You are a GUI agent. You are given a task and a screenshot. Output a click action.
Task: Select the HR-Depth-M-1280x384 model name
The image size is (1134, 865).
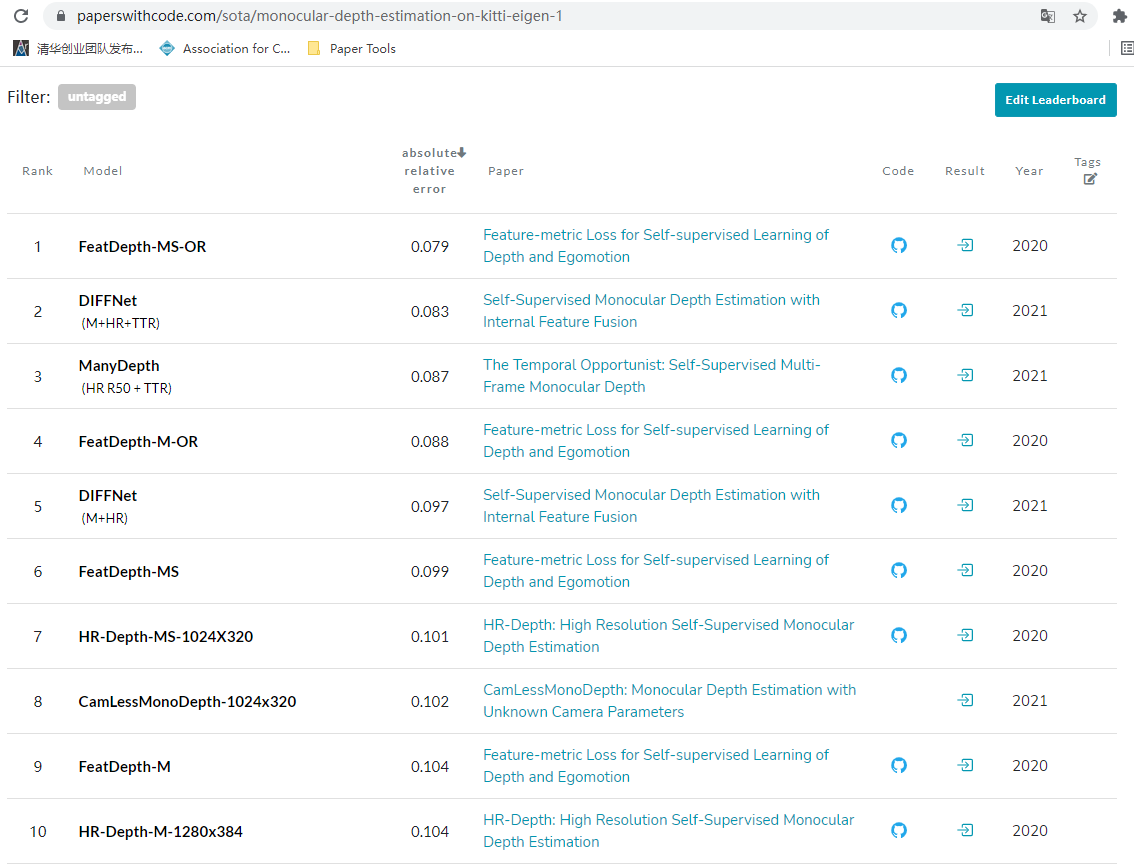pos(161,832)
